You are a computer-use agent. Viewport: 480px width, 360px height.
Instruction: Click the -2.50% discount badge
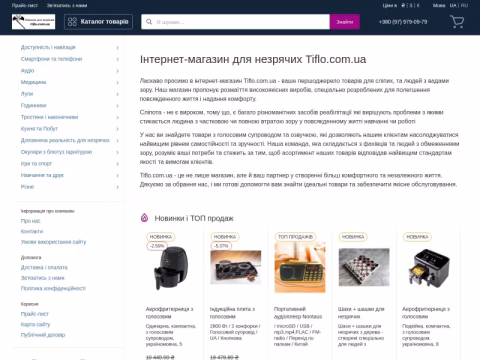(157, 246)
